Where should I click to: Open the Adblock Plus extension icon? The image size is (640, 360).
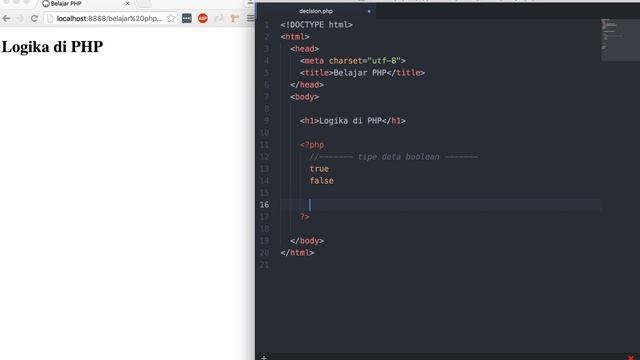point(203,18)
